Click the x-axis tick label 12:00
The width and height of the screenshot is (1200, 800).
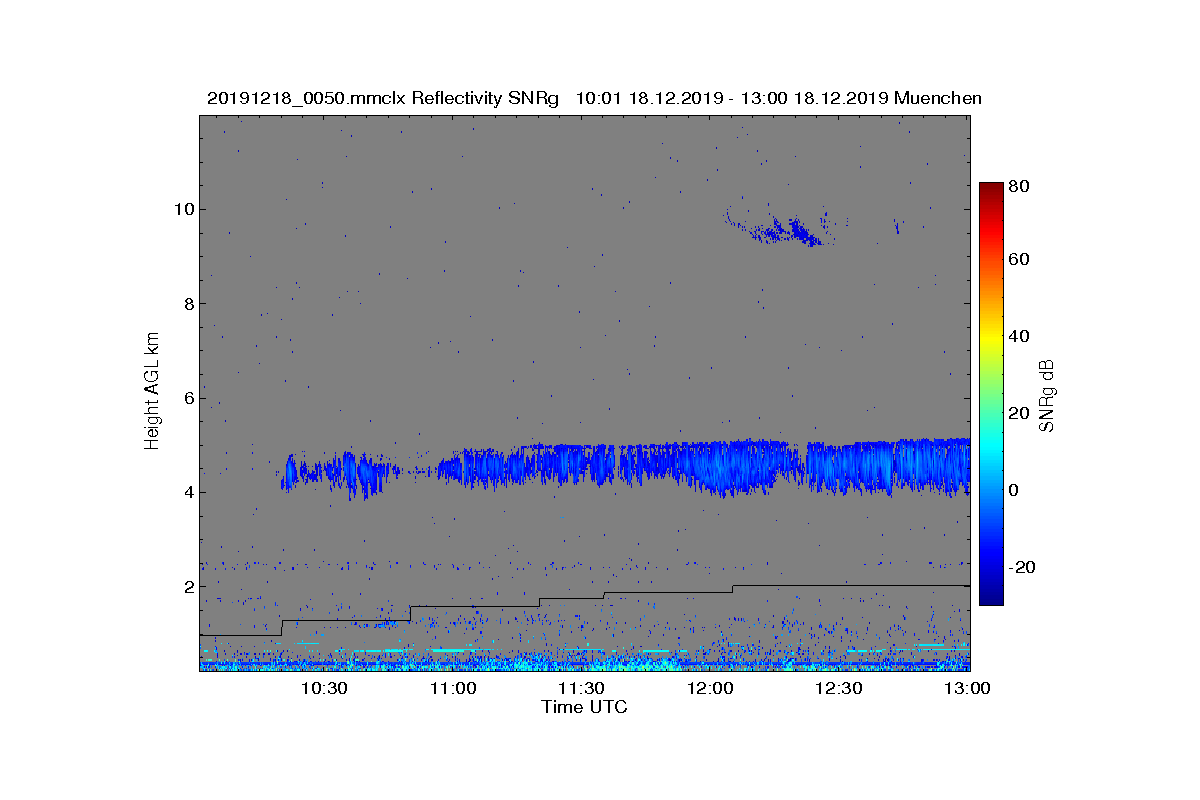point(710,688)
